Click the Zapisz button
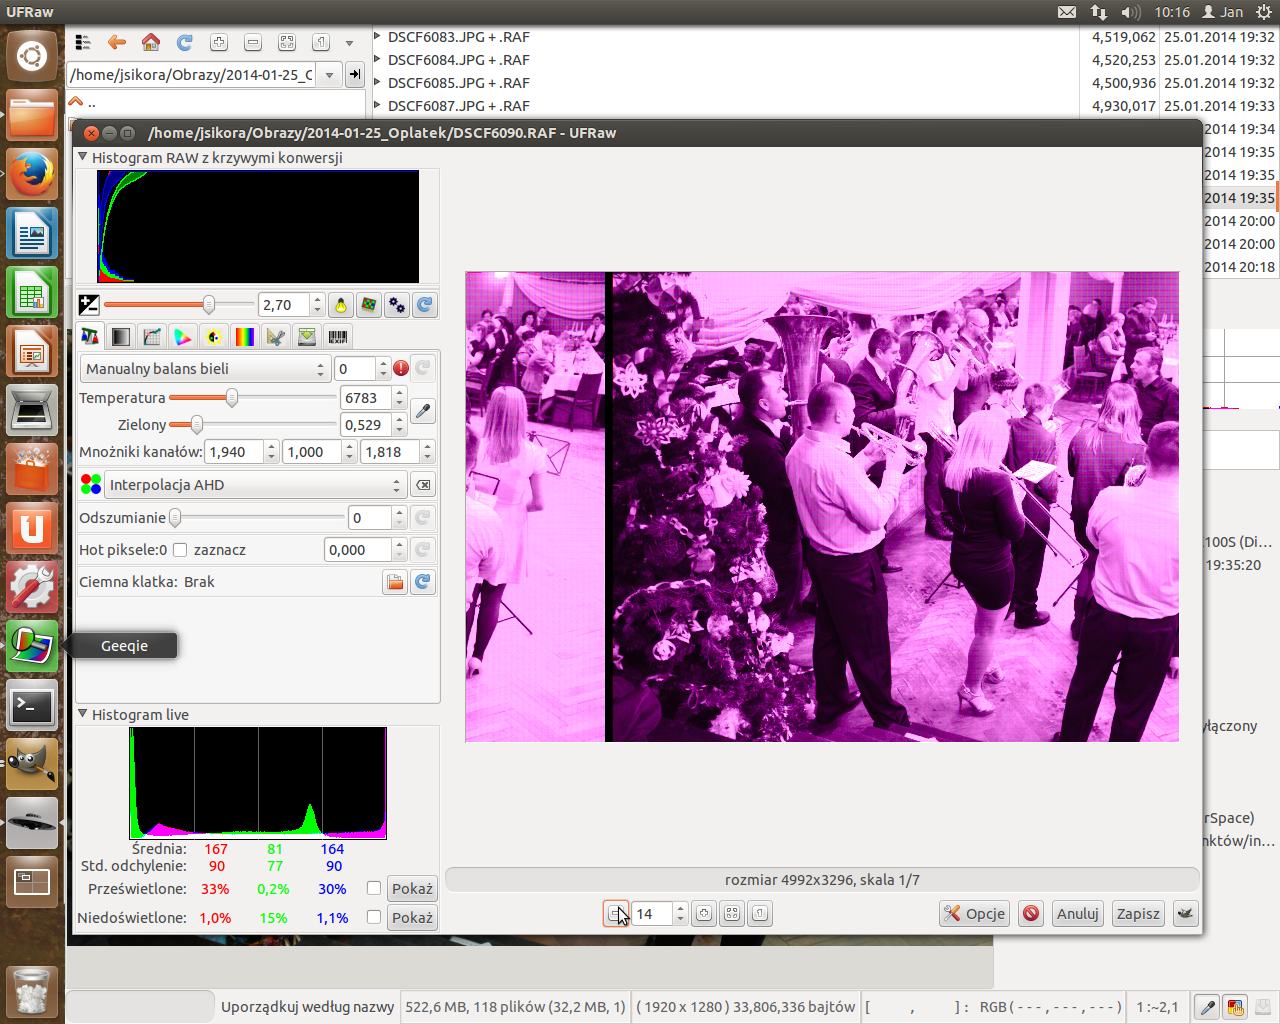 pos(1138,913)
